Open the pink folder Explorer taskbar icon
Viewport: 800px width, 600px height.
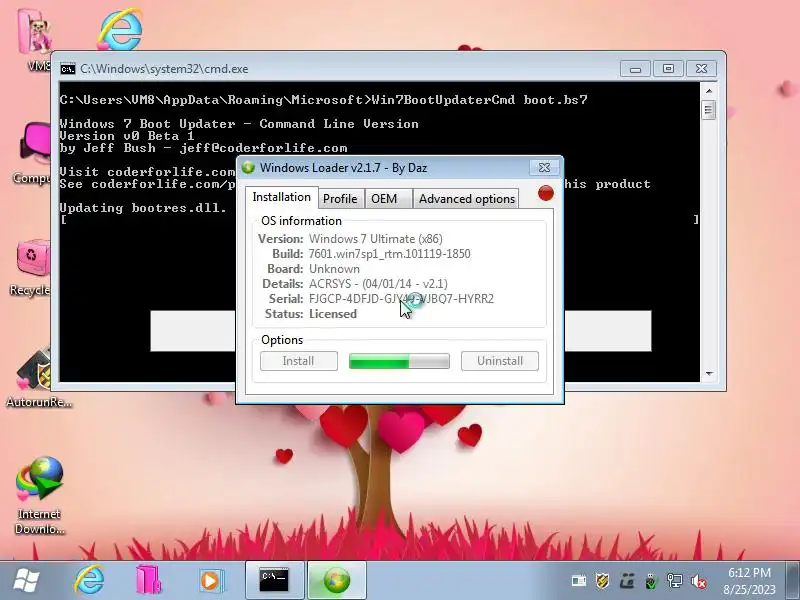pos(148,580)
